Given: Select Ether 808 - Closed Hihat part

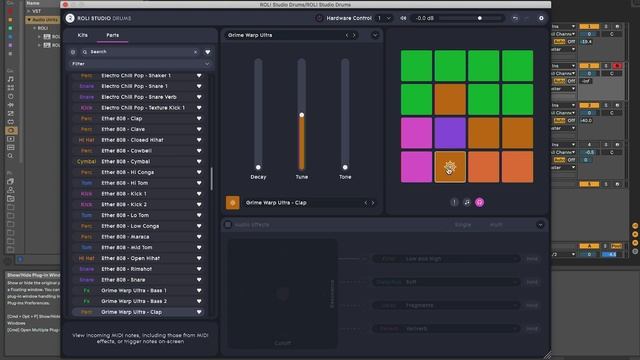Looking at the screenshot, I should (x=139, y=140).
